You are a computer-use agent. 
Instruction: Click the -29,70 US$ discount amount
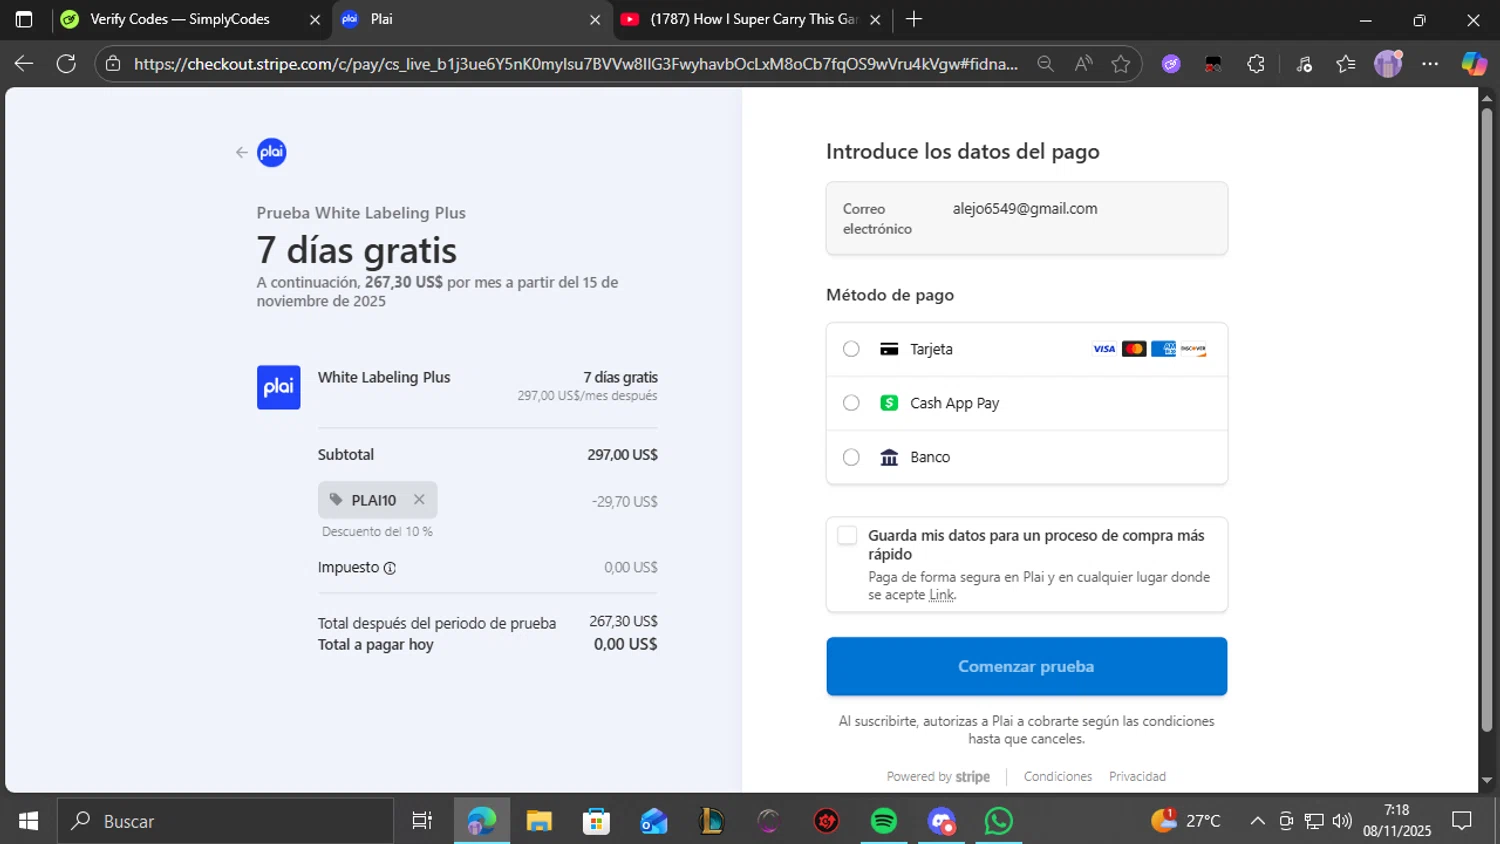coord(624,502)
